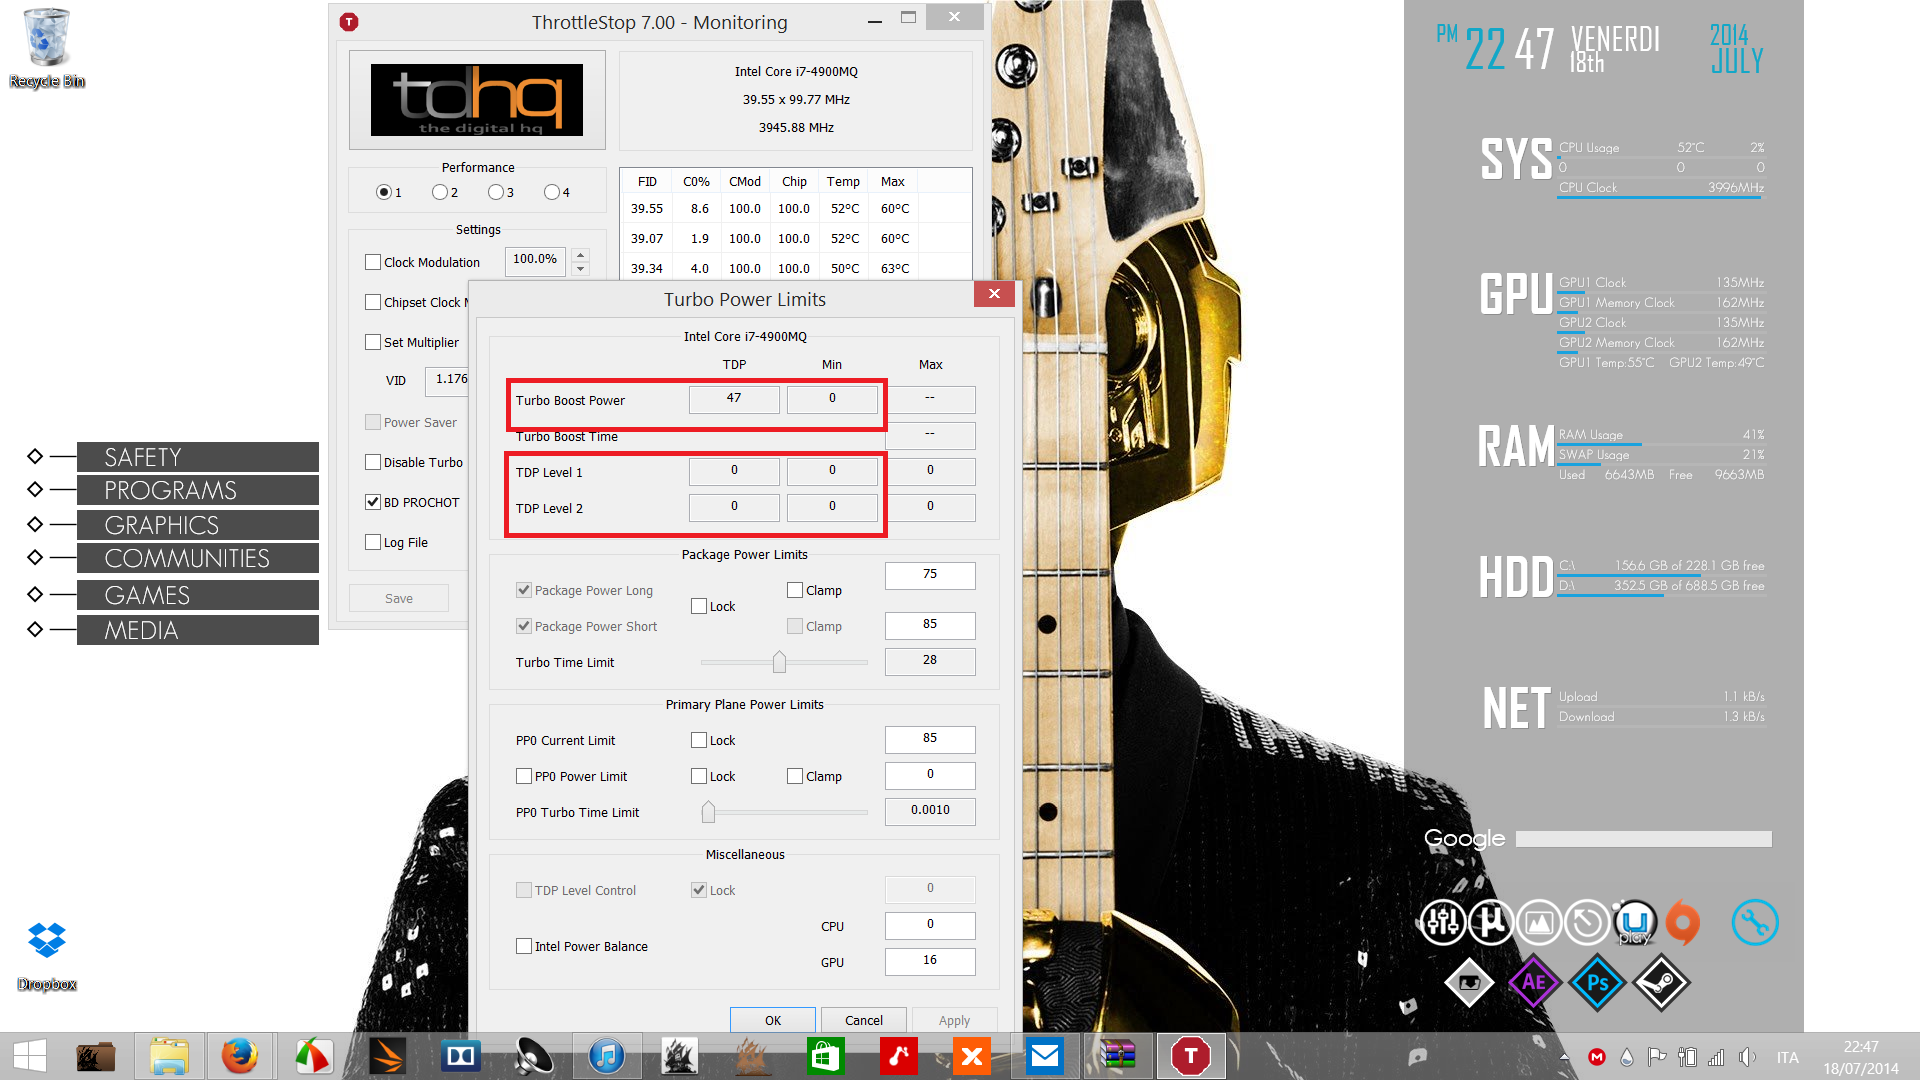Open iTunes from the taskbar
1920x1080 pixels.
607,1056
